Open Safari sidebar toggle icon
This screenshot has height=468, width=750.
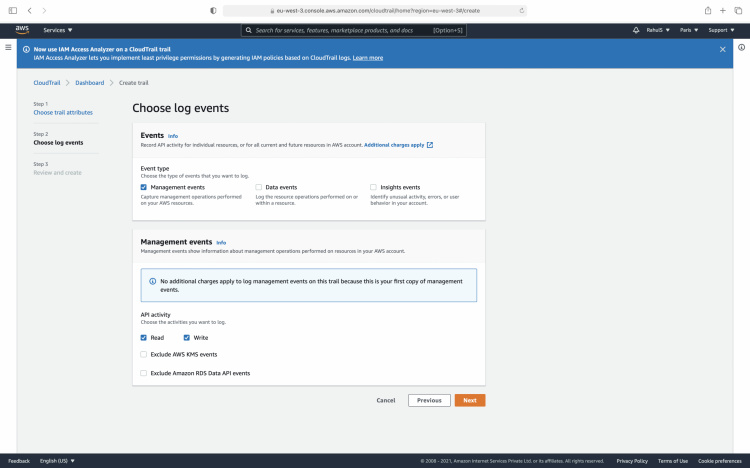(10, 10)
